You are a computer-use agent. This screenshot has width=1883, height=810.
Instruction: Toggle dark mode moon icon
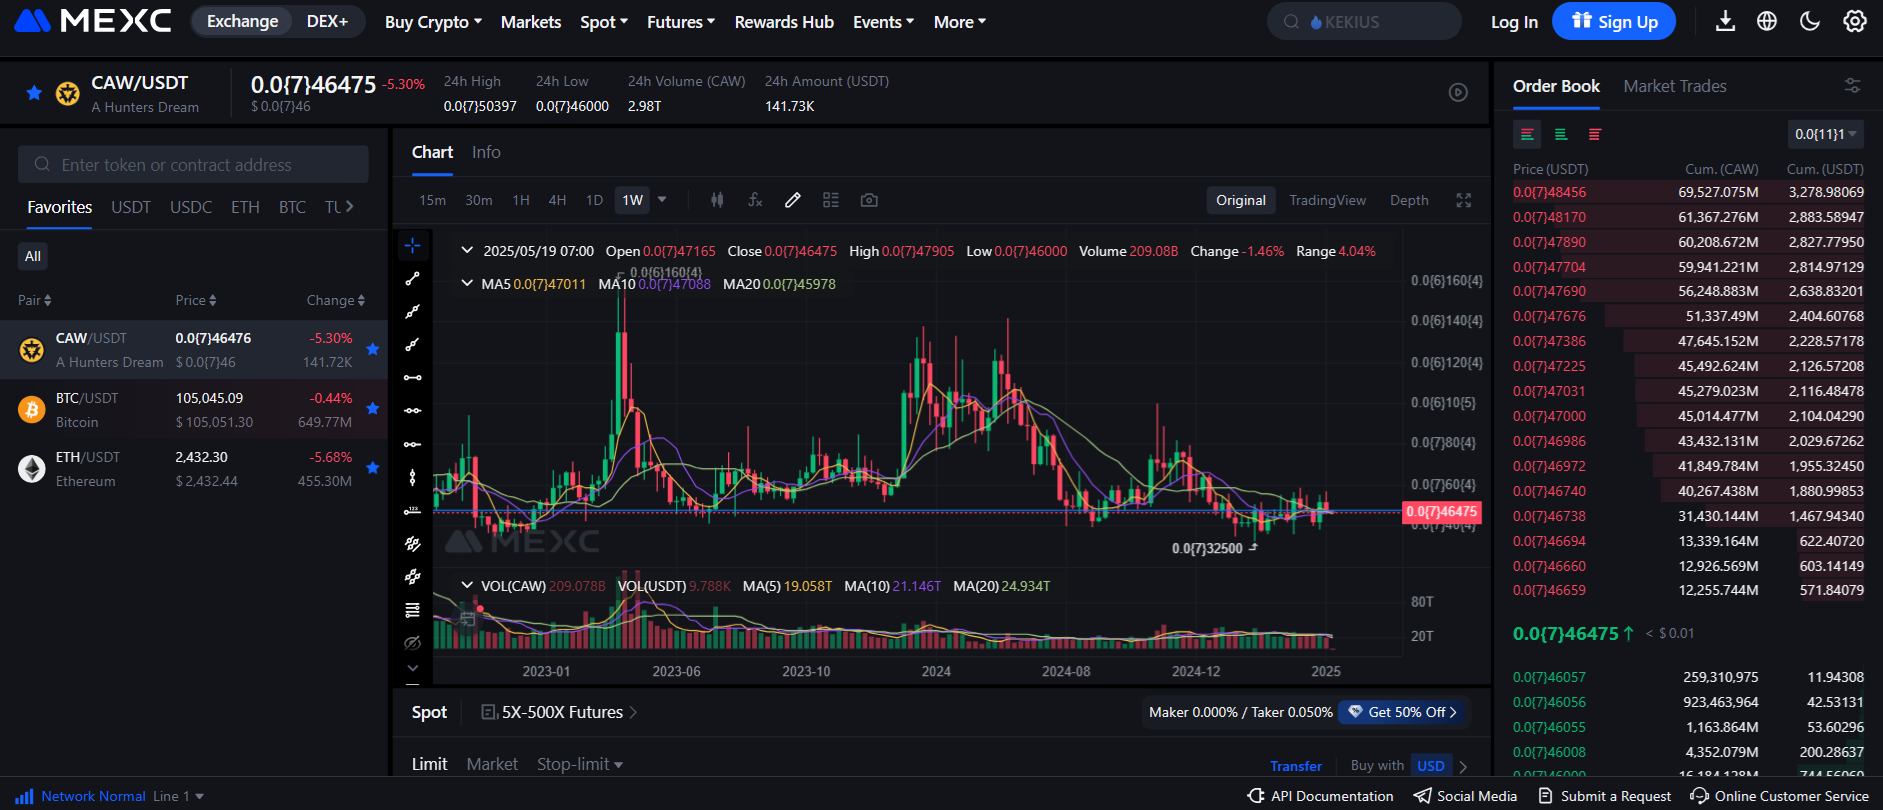(x=1810, y=22)
